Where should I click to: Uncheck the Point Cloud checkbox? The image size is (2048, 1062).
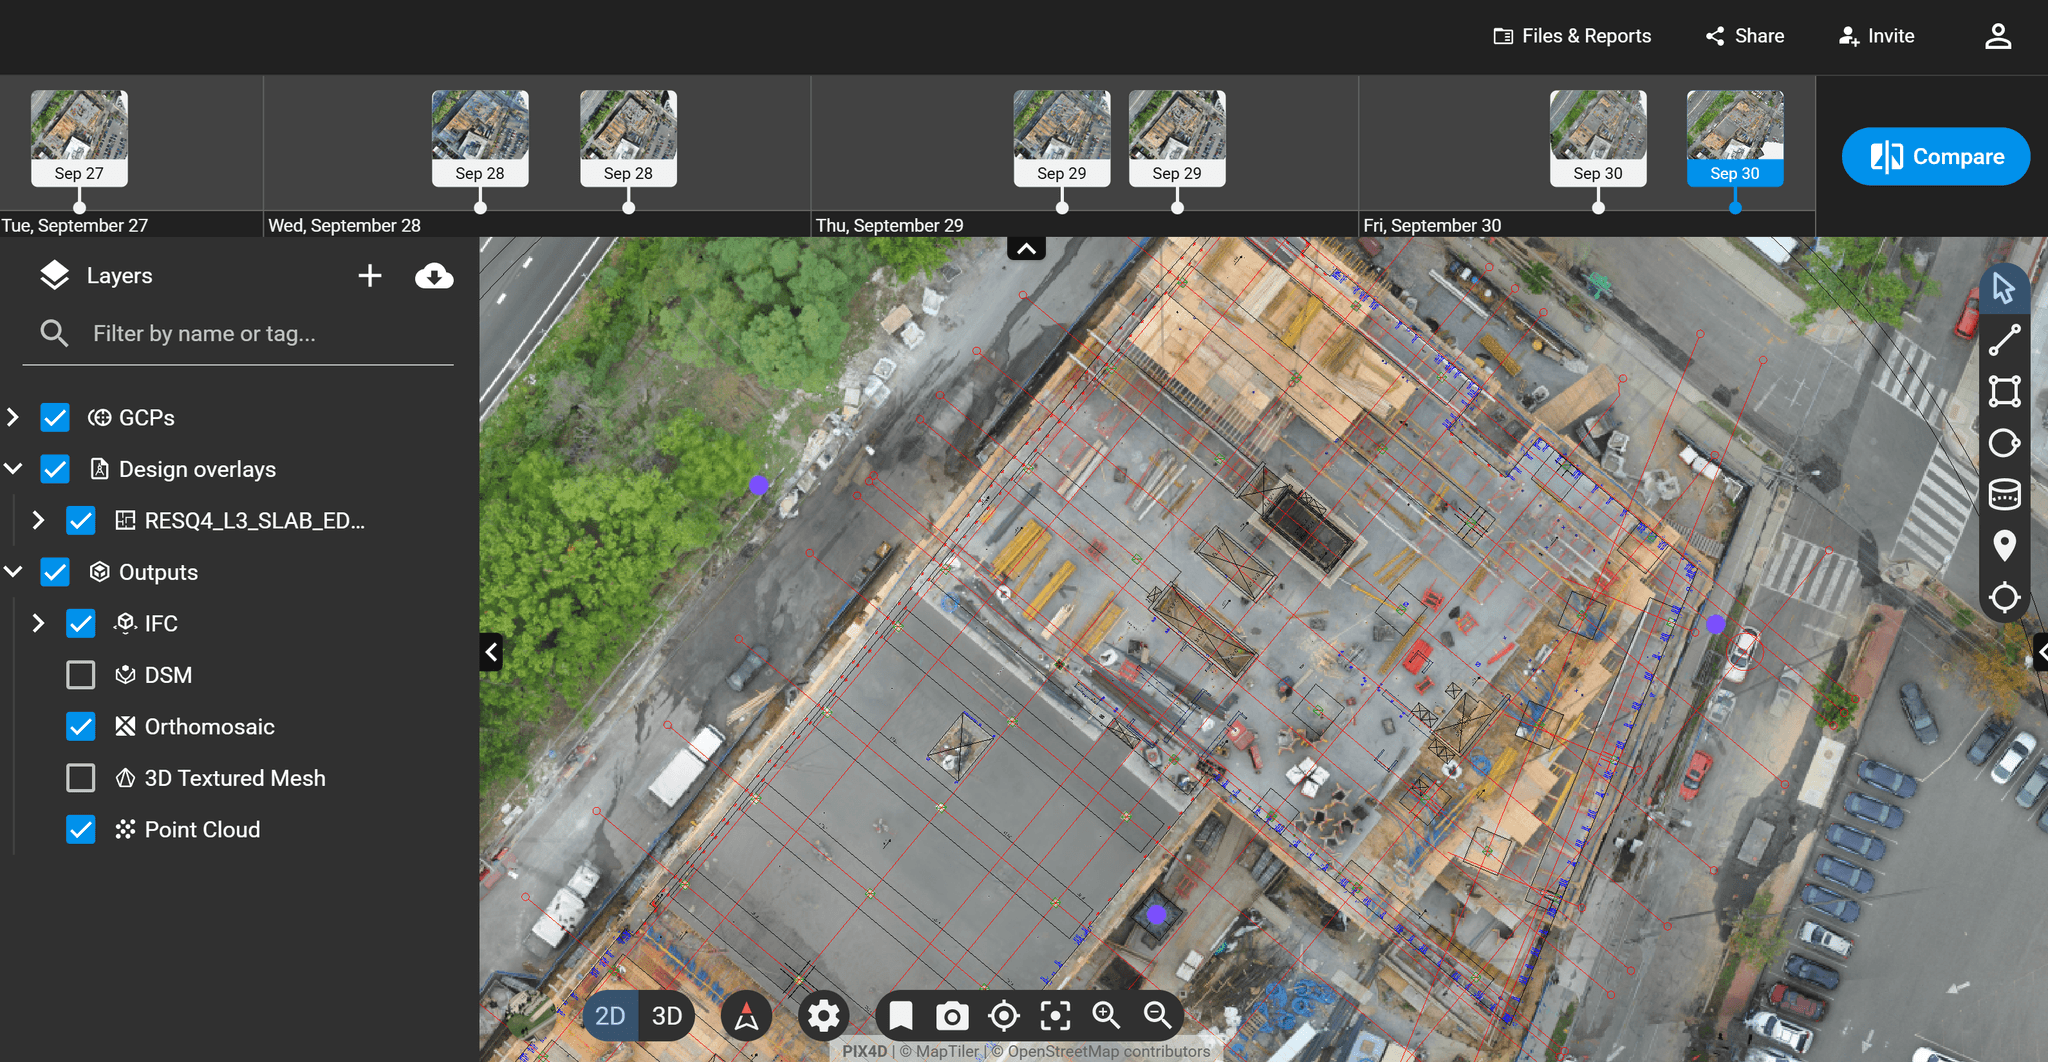pos(81,830)
